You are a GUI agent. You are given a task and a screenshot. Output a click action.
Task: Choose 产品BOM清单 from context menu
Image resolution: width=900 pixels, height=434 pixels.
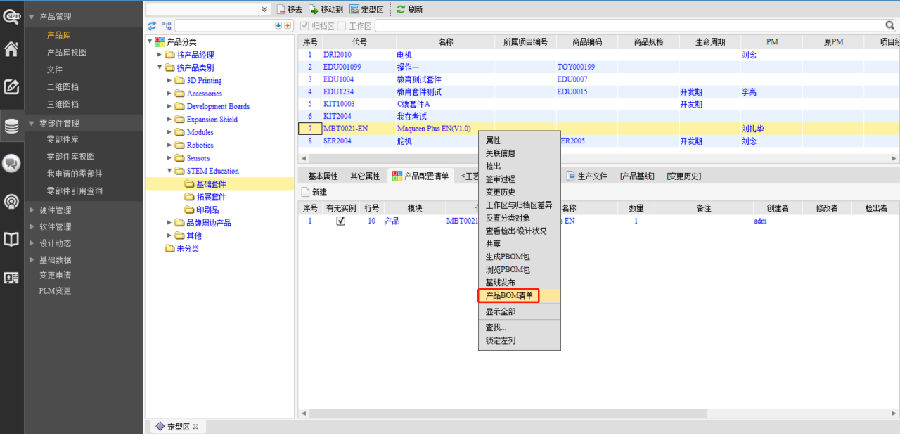509,296
